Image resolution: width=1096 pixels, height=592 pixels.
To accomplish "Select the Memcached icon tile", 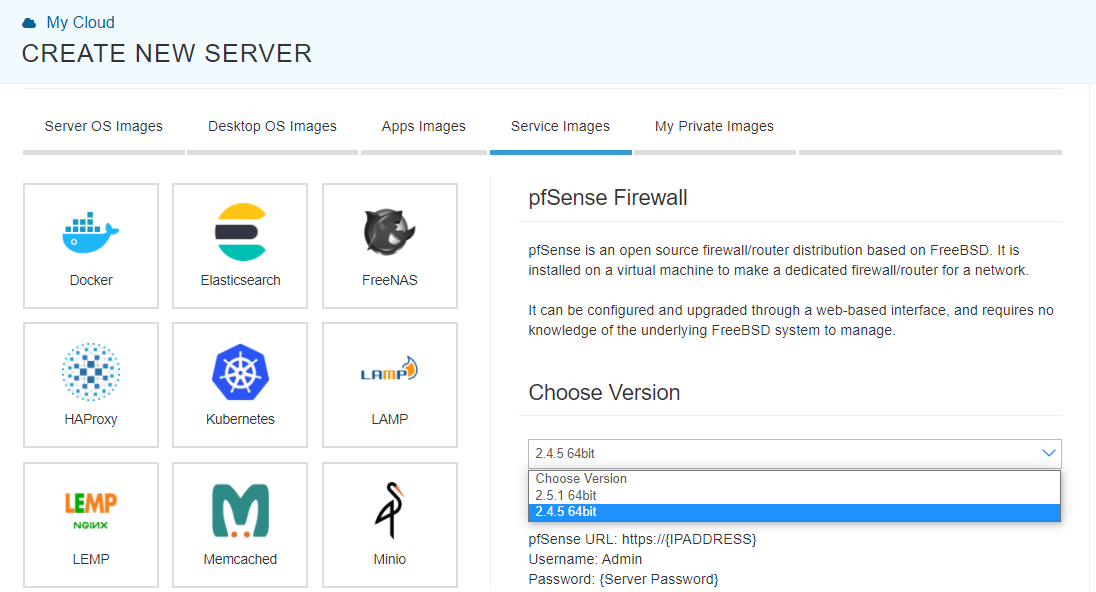I will (240, 524).
